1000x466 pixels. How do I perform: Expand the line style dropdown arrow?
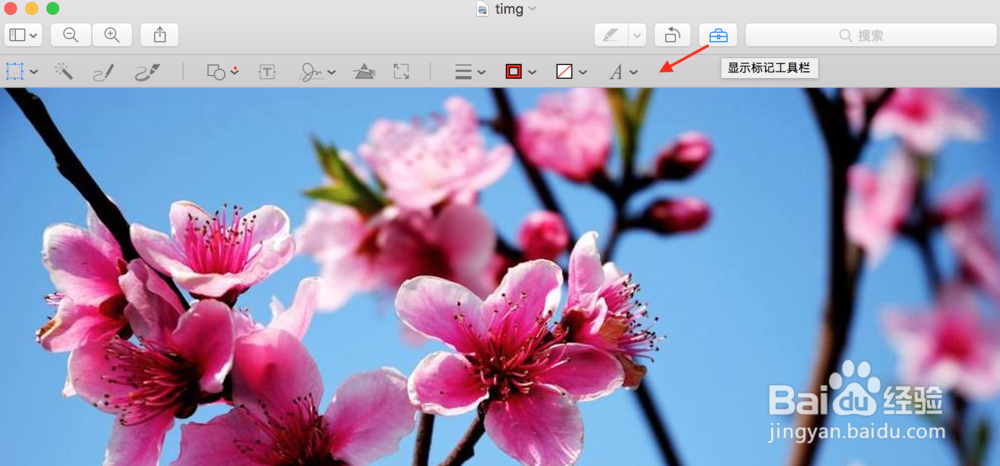click(x=482, y=72)
